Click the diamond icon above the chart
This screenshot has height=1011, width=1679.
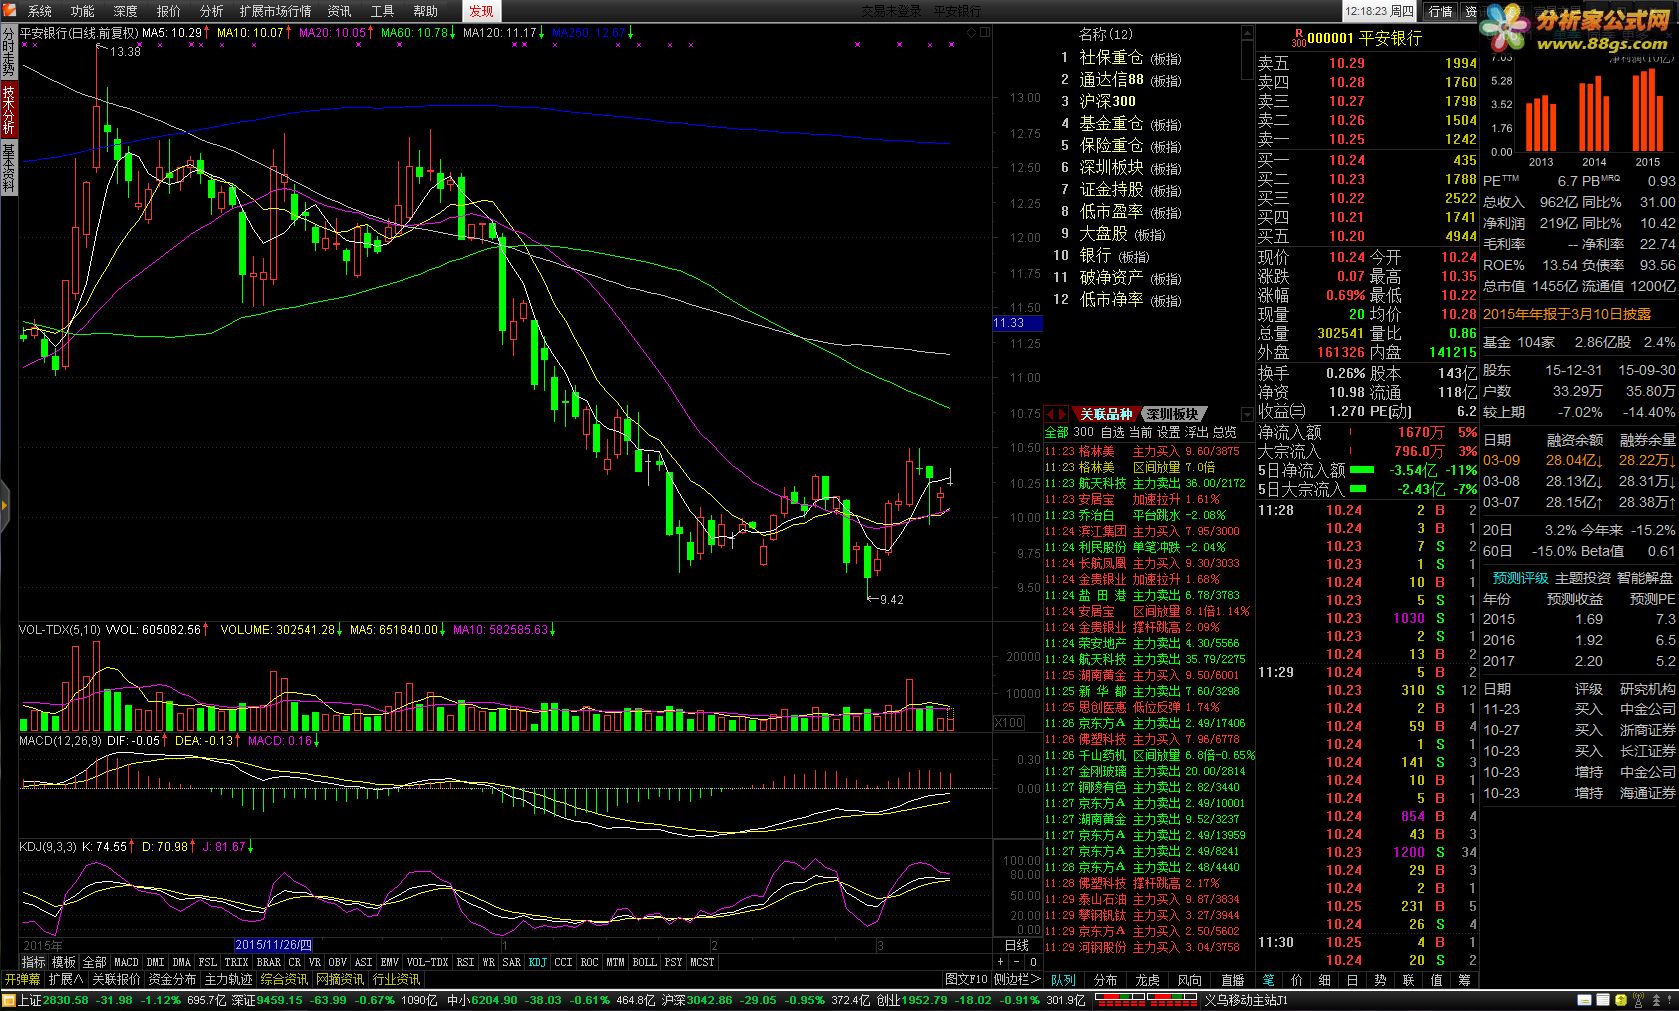(x=971, y=33)
